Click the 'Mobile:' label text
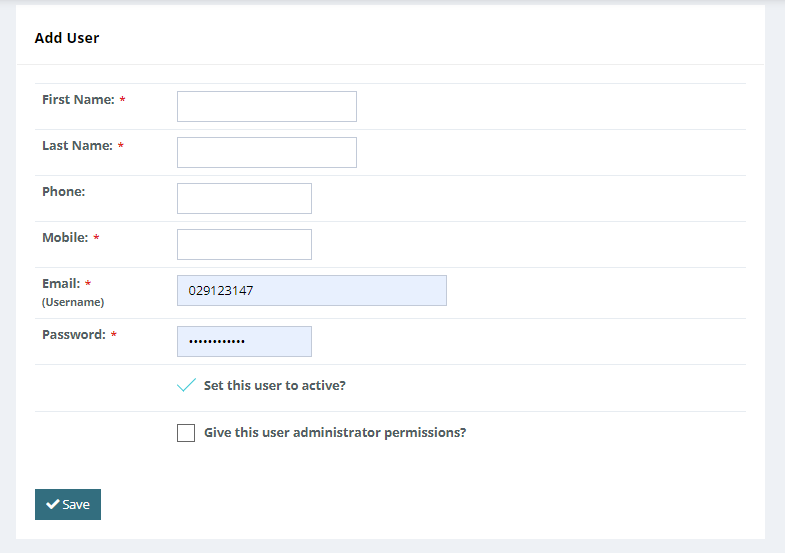785x553 pixels. pos(65,238)
